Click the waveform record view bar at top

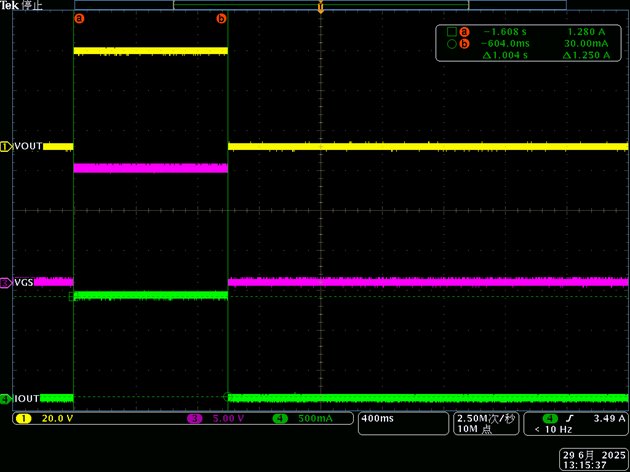(x=321, y=5)
